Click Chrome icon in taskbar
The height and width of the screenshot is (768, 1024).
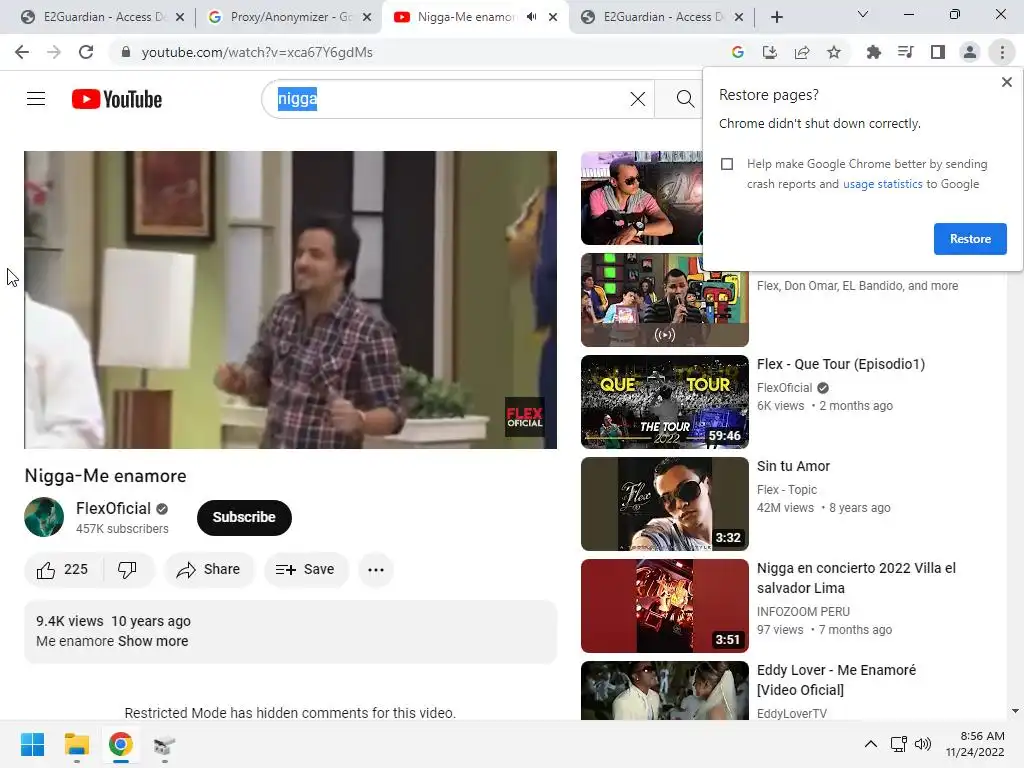(x=120, y=744)
